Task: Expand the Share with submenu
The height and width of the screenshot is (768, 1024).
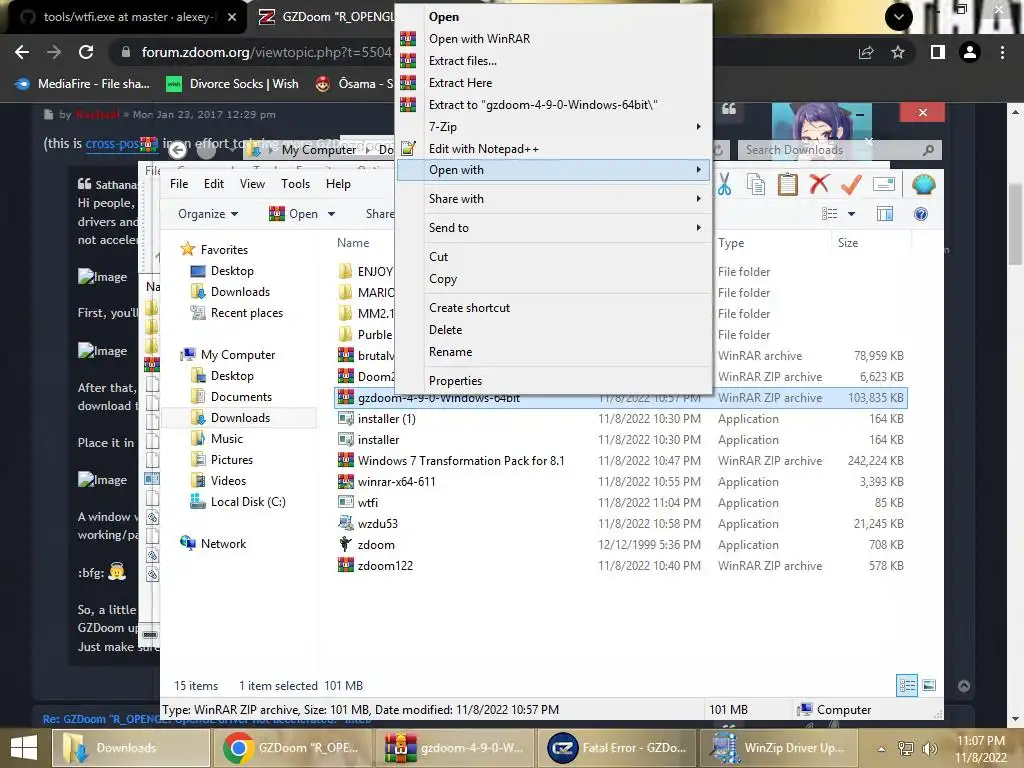Action: (x=552, y=199)
